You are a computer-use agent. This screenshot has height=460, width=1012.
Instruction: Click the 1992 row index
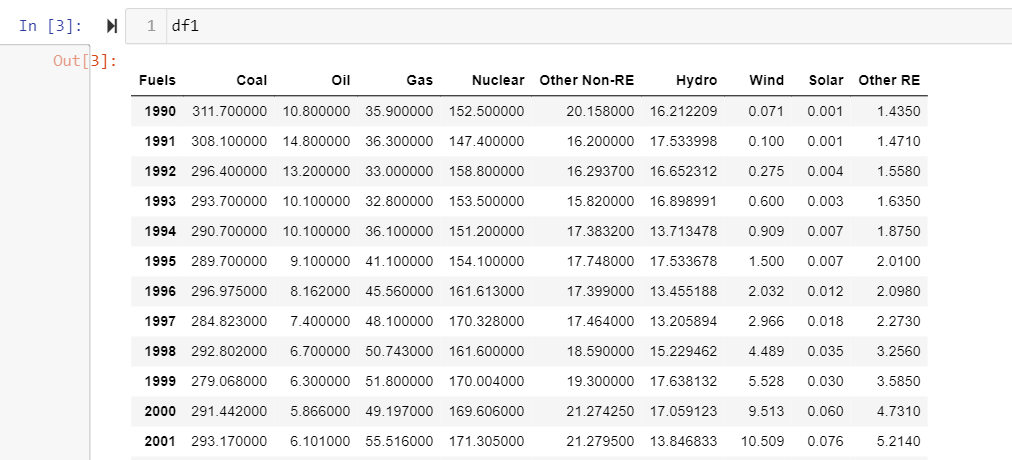160,171
